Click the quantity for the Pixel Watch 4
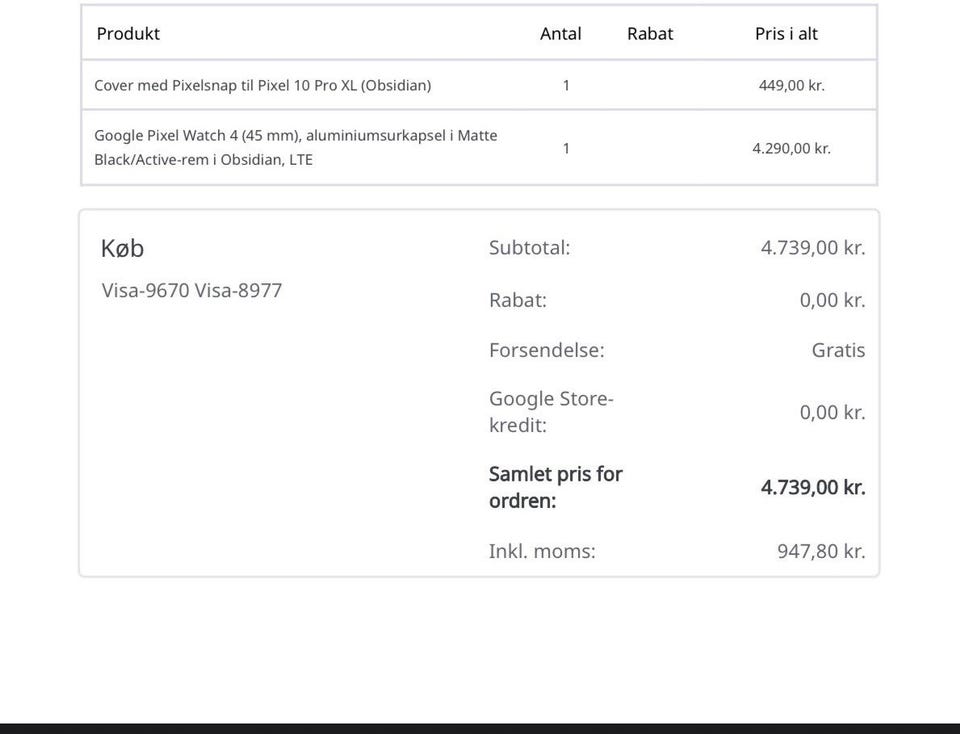This screenshot has width=960, height=734. click(x=566, y=148)
